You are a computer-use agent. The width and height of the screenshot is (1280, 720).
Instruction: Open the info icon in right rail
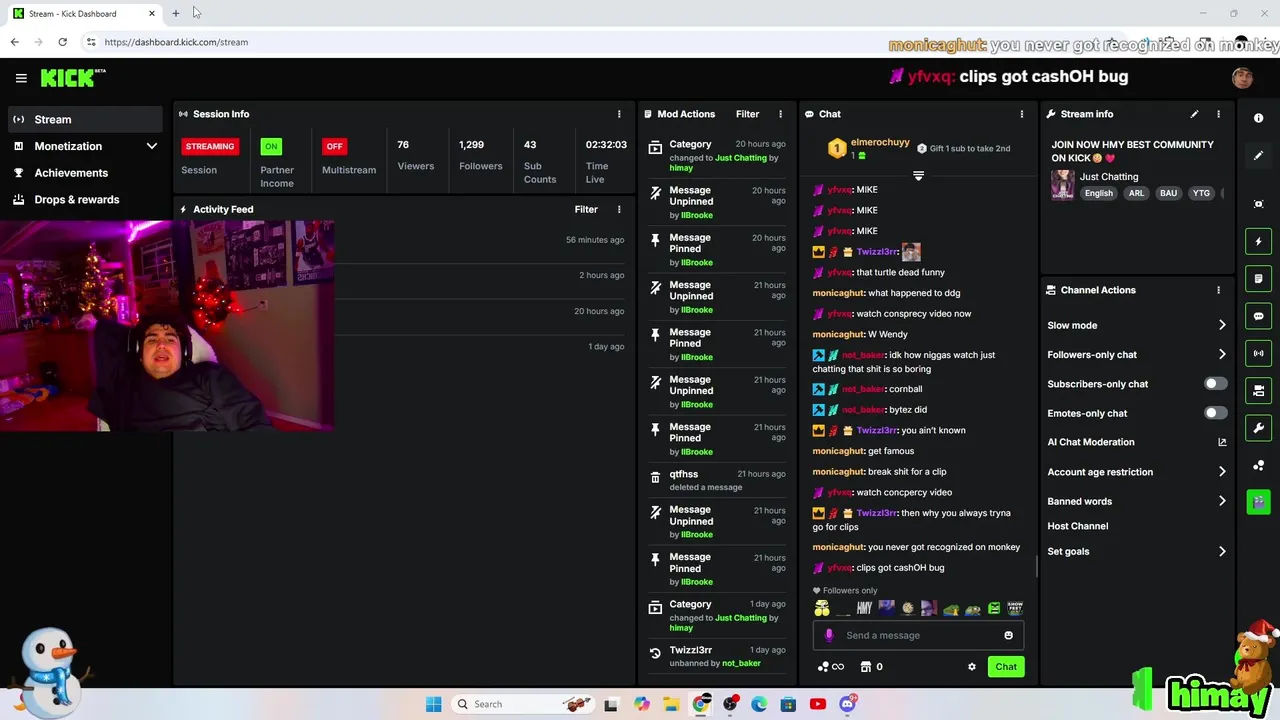pos(1259,118)
